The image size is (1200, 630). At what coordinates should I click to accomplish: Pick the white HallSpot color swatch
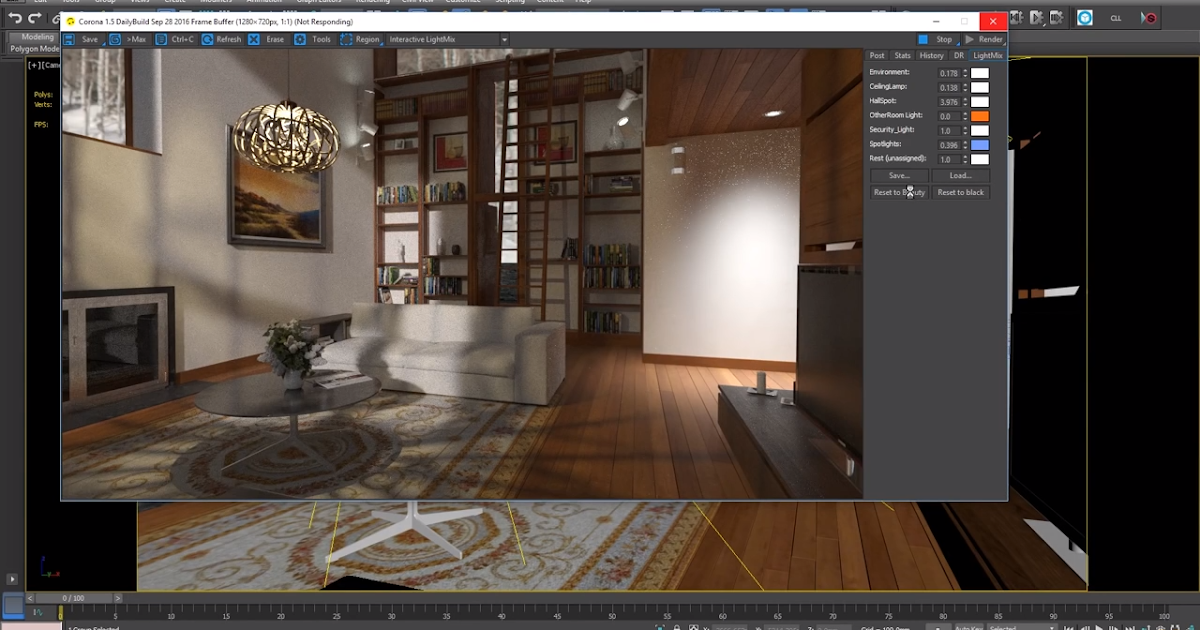(980, 101)
